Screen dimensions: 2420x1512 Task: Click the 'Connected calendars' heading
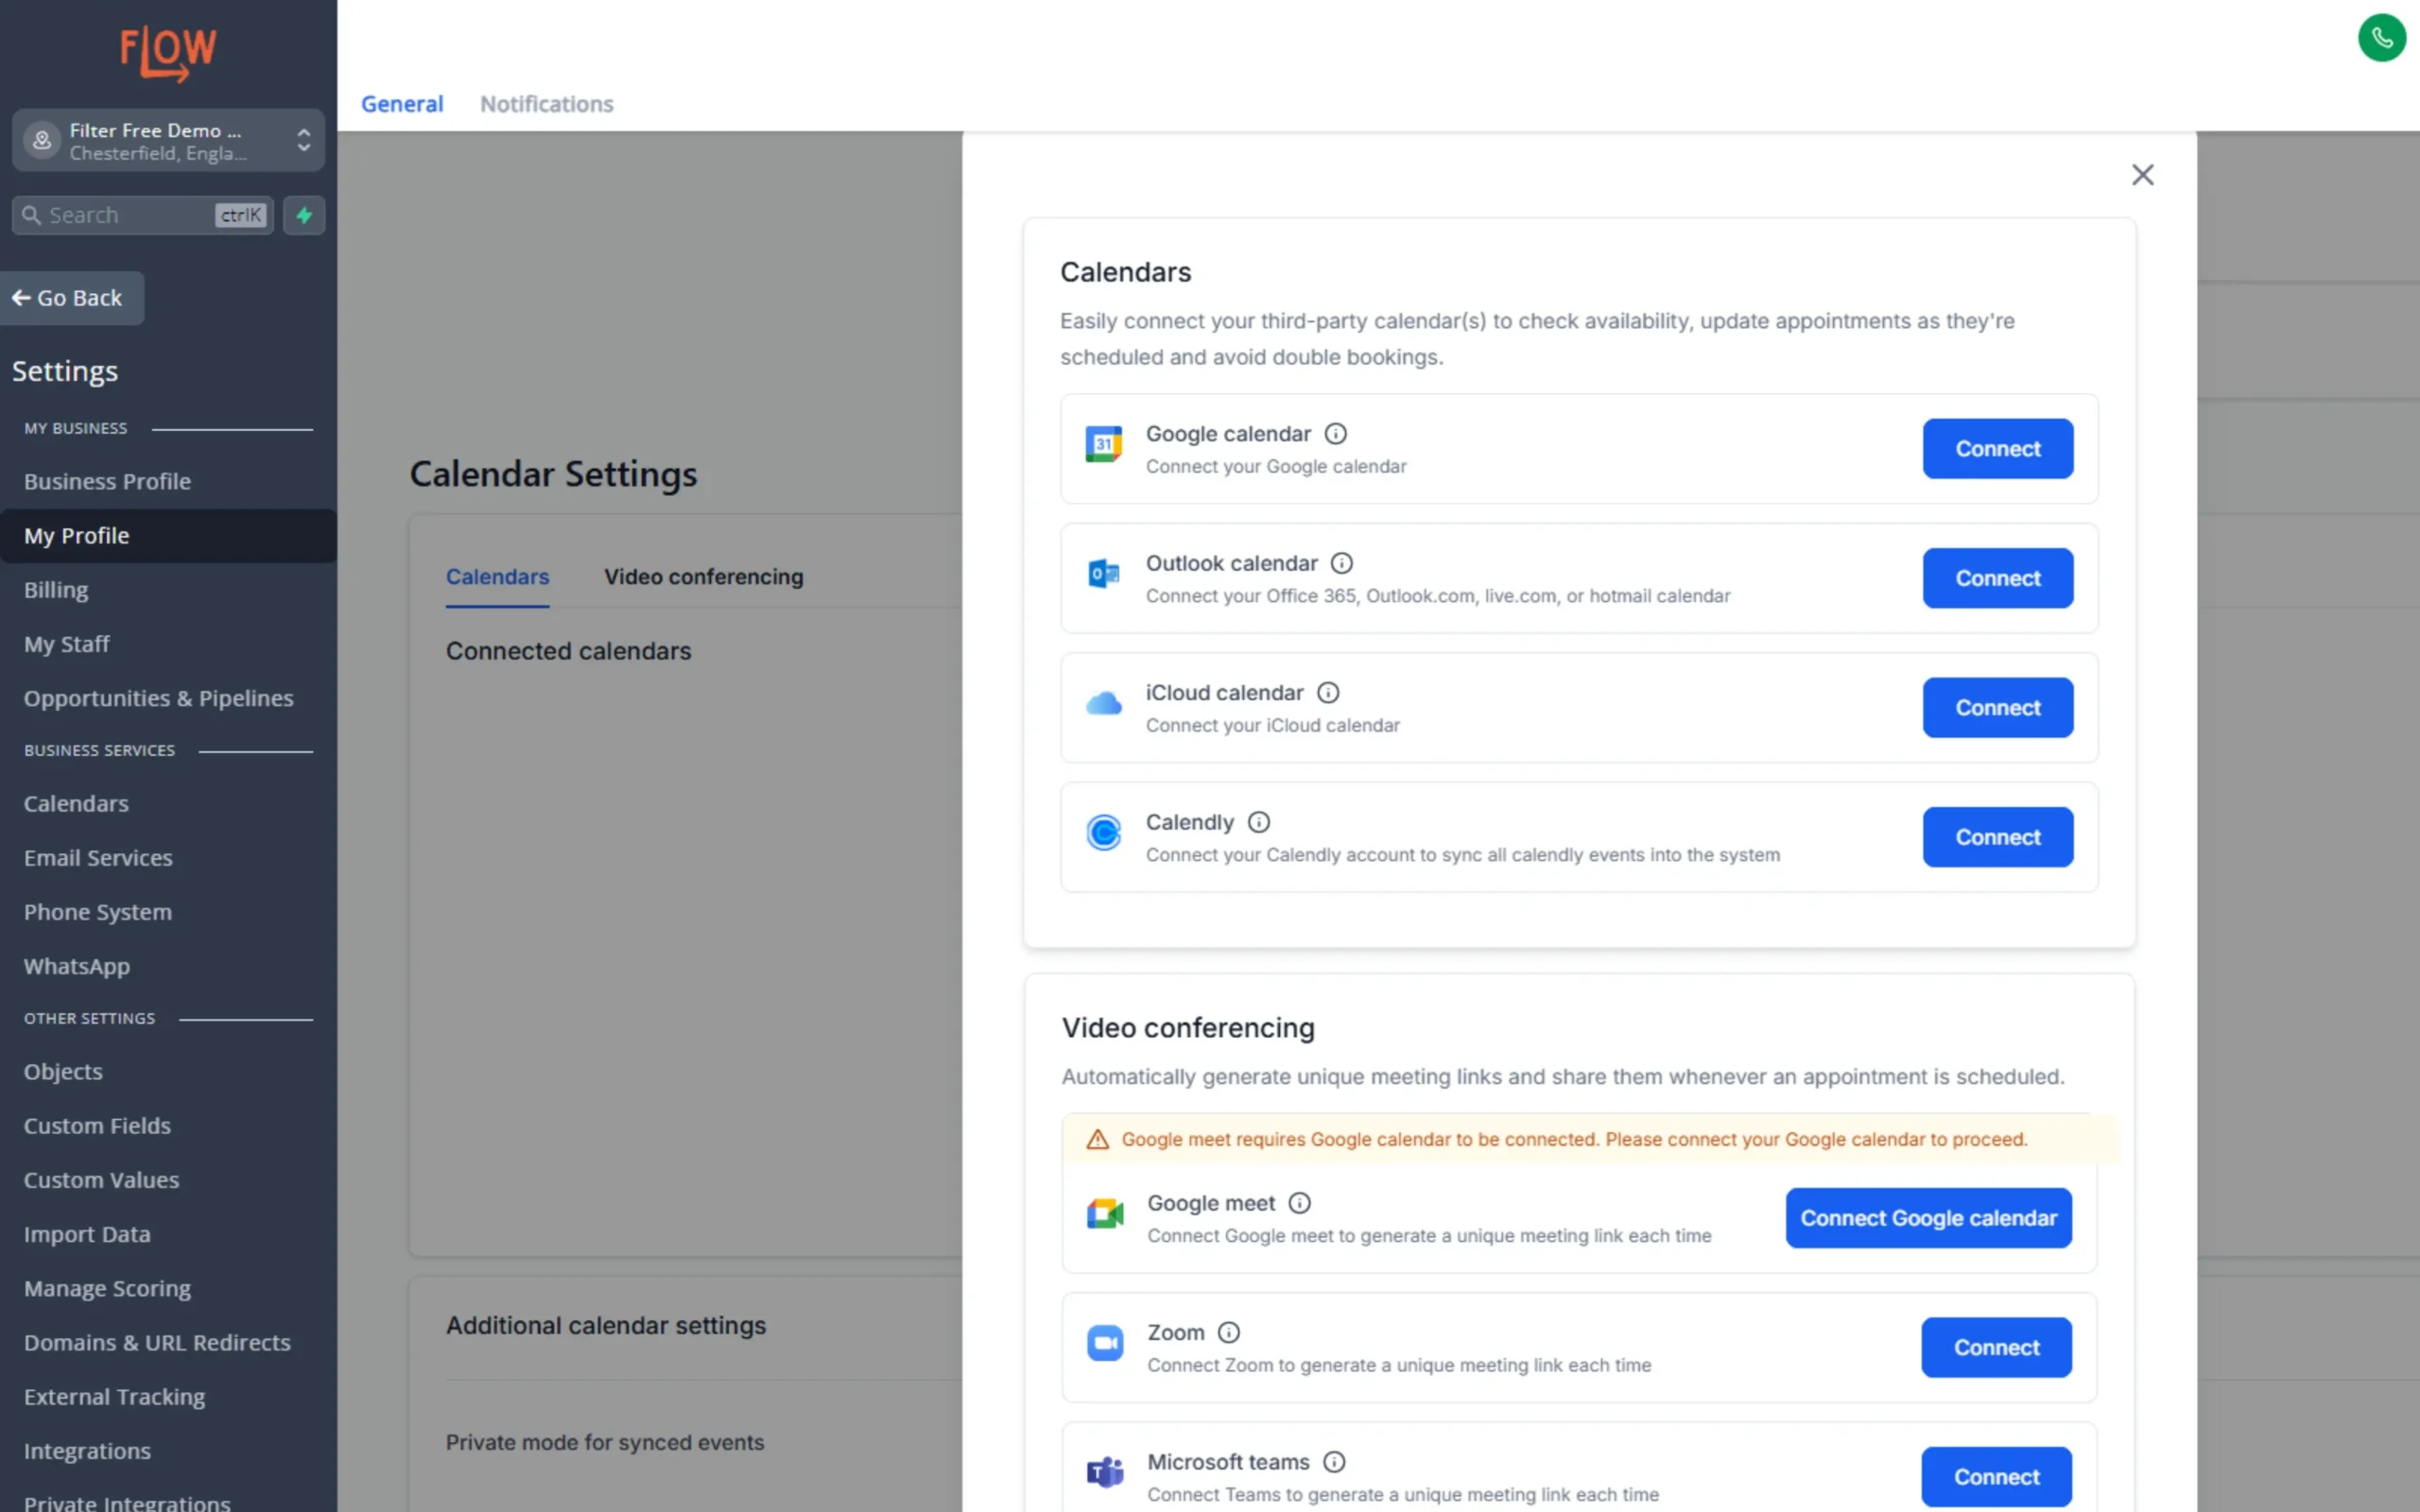(x=568, y=651)
